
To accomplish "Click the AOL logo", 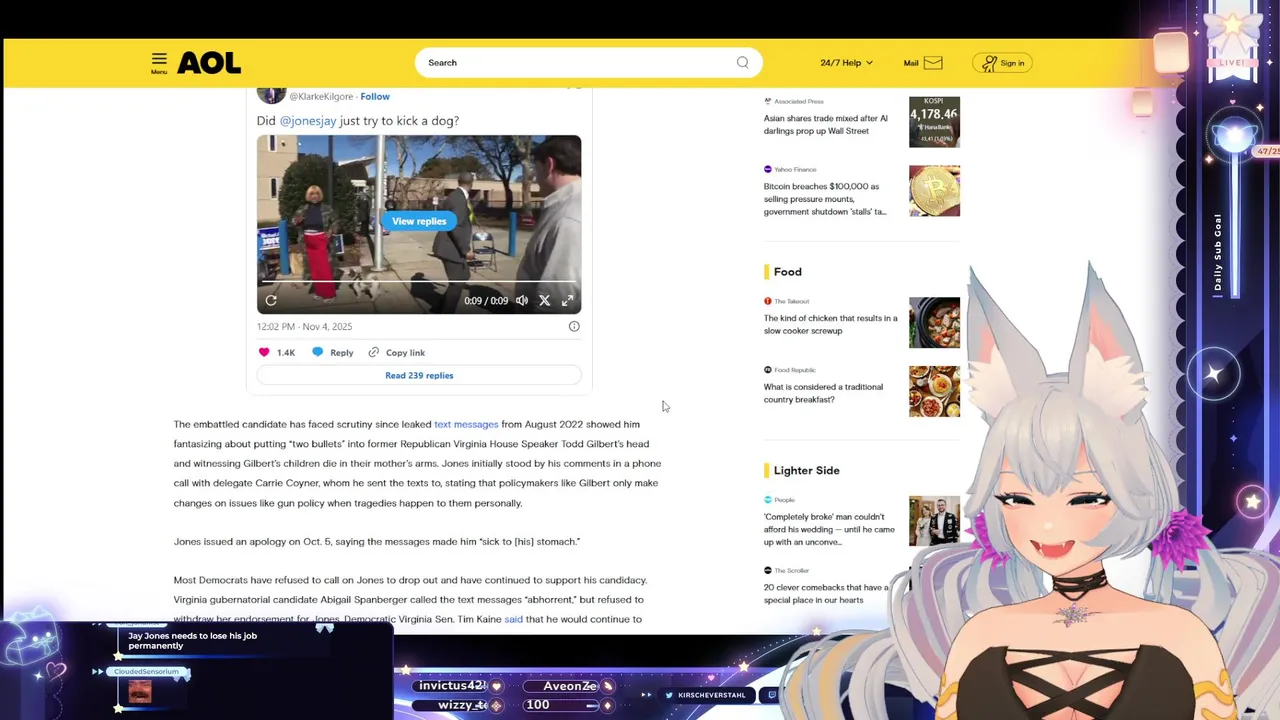I will (x=209, y=63).
